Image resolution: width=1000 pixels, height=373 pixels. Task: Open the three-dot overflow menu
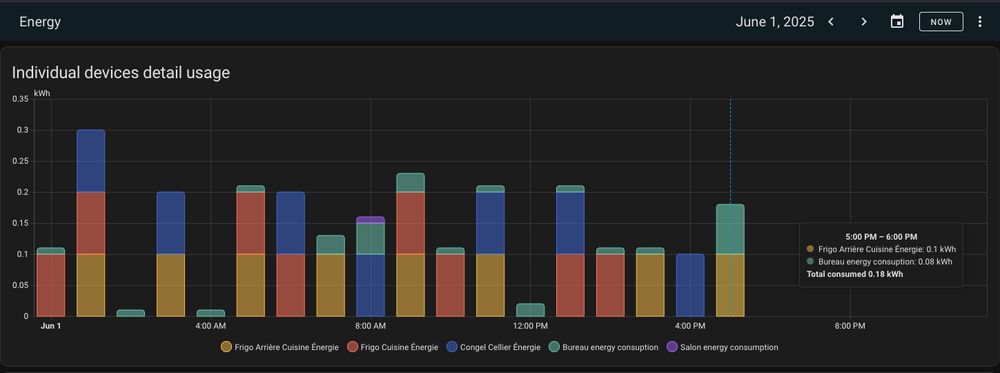pos(980,22)
